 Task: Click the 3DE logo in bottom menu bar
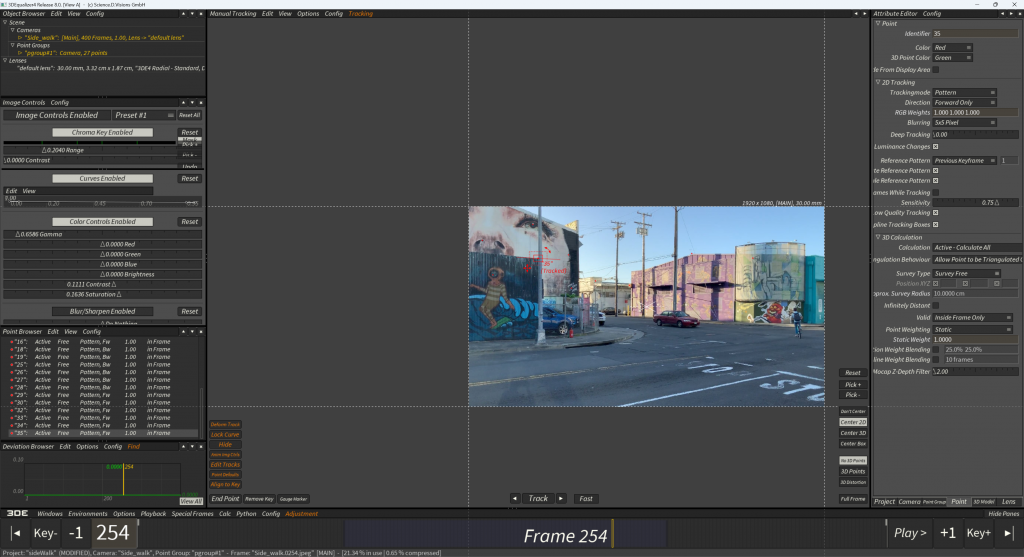pos(17,513)
